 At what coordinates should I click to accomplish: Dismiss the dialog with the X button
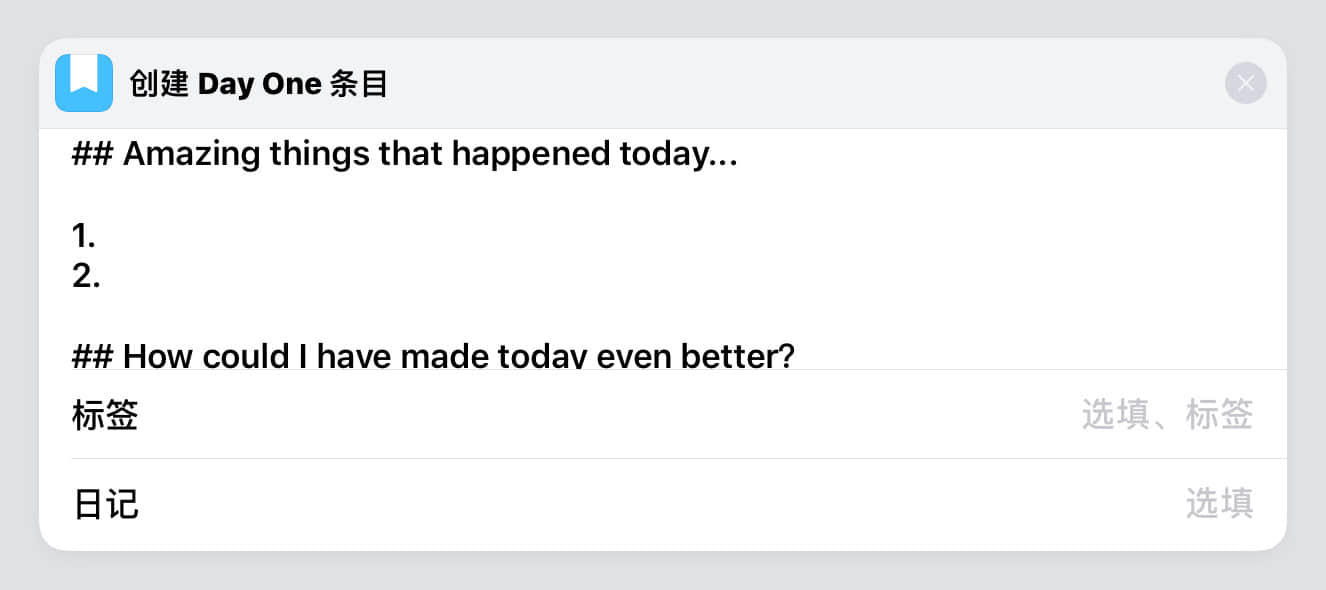tap(1245, 83)
